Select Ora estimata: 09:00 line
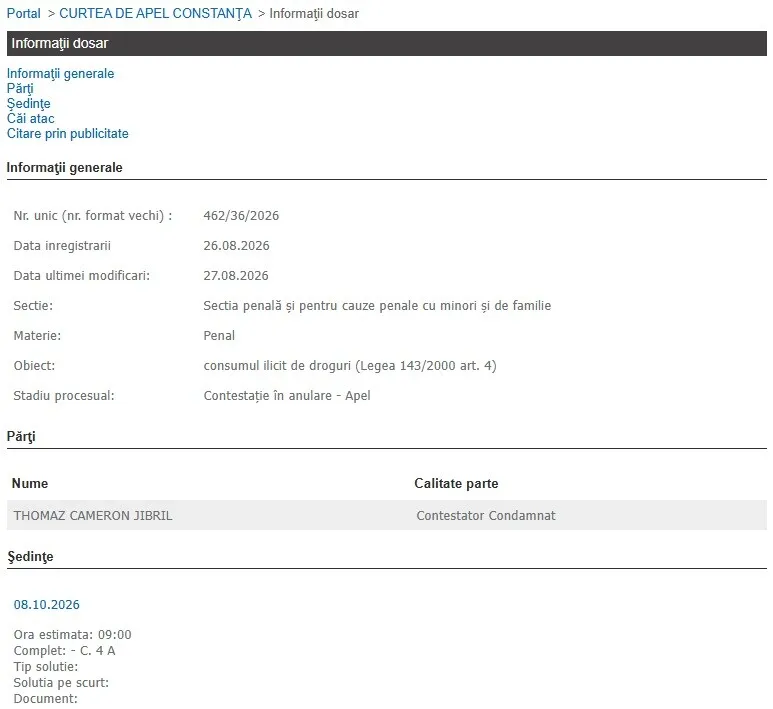 [72, 635]
